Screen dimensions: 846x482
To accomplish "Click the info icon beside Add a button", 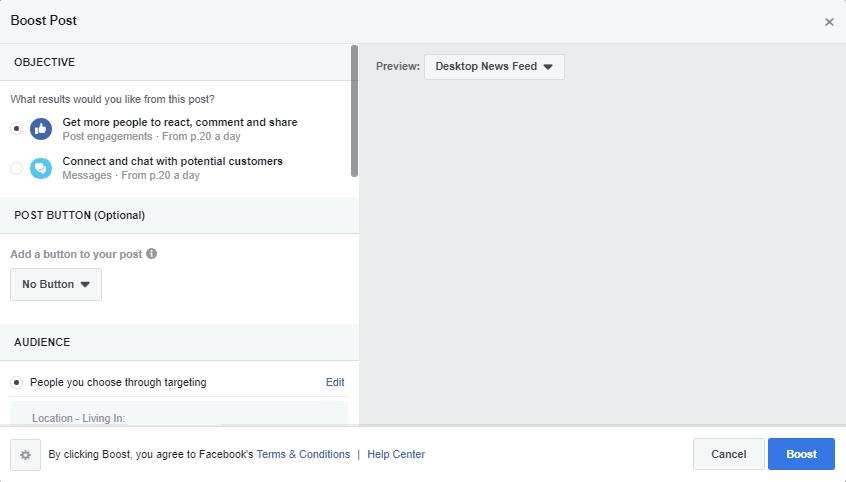I will pos(152,254).
